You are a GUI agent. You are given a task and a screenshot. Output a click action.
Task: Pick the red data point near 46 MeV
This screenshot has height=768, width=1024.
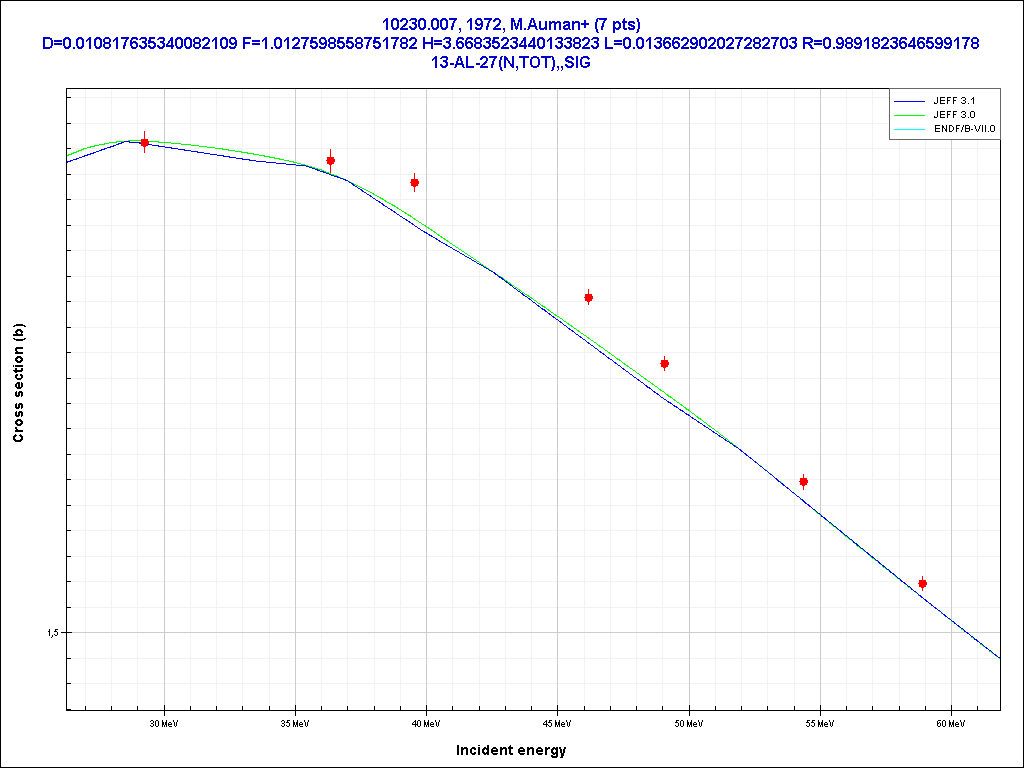(x=589, y=298)
